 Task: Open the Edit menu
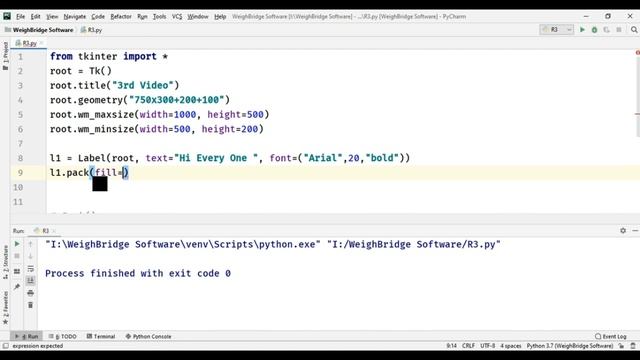(x=36, y=16)
